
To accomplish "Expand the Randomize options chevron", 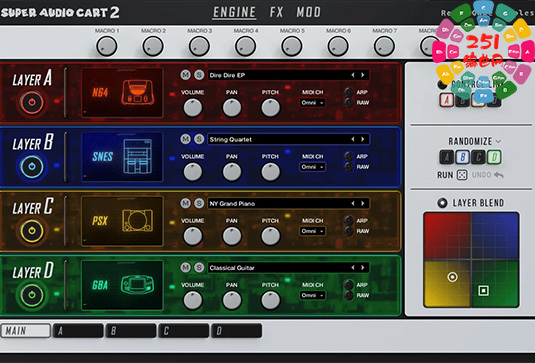I will coord(498,141).
